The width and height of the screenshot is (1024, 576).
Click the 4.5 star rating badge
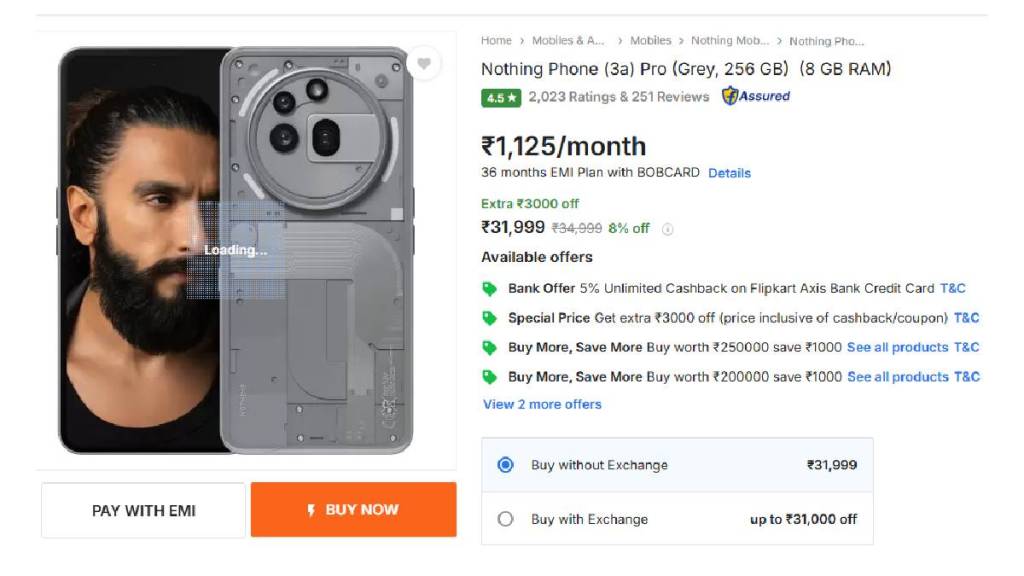501,97
